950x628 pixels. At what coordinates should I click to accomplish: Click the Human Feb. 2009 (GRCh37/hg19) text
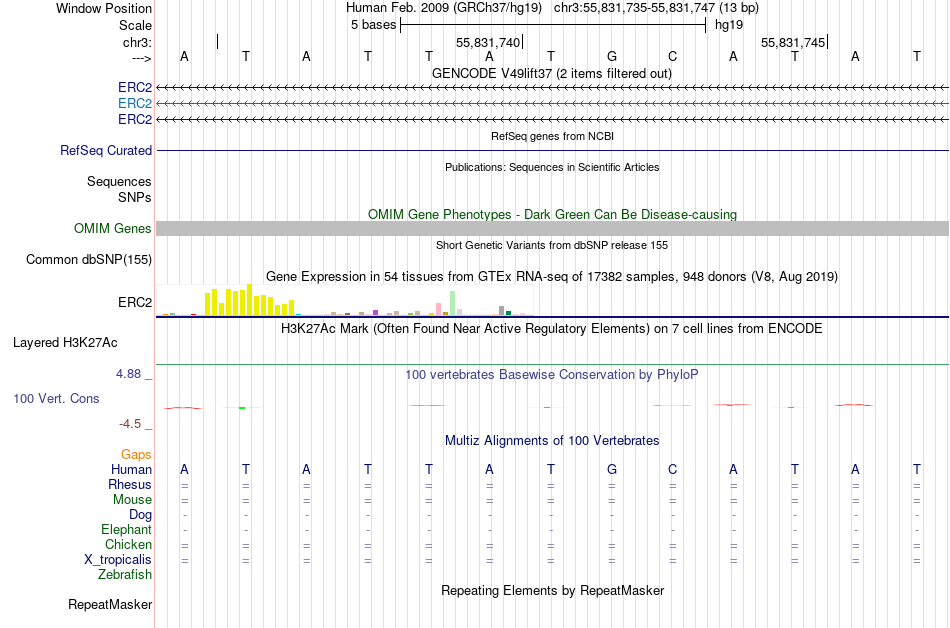[443, 8]
